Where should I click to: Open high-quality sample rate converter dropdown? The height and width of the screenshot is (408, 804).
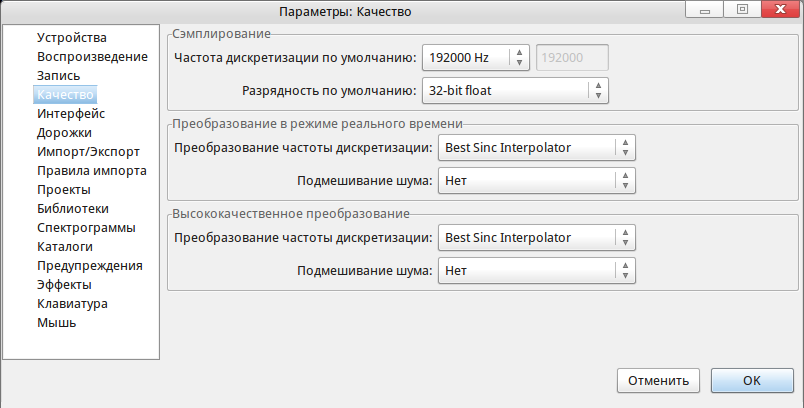pyautogui.click(x=537, y=238)
